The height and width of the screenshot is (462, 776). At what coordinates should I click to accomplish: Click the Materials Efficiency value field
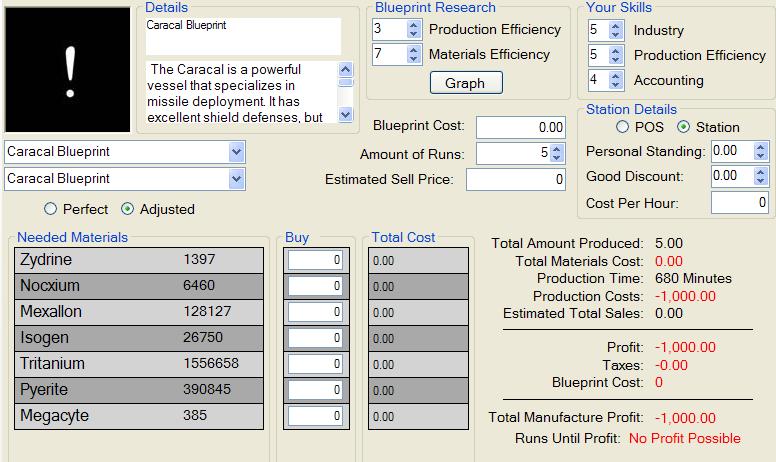coord(390,54)
